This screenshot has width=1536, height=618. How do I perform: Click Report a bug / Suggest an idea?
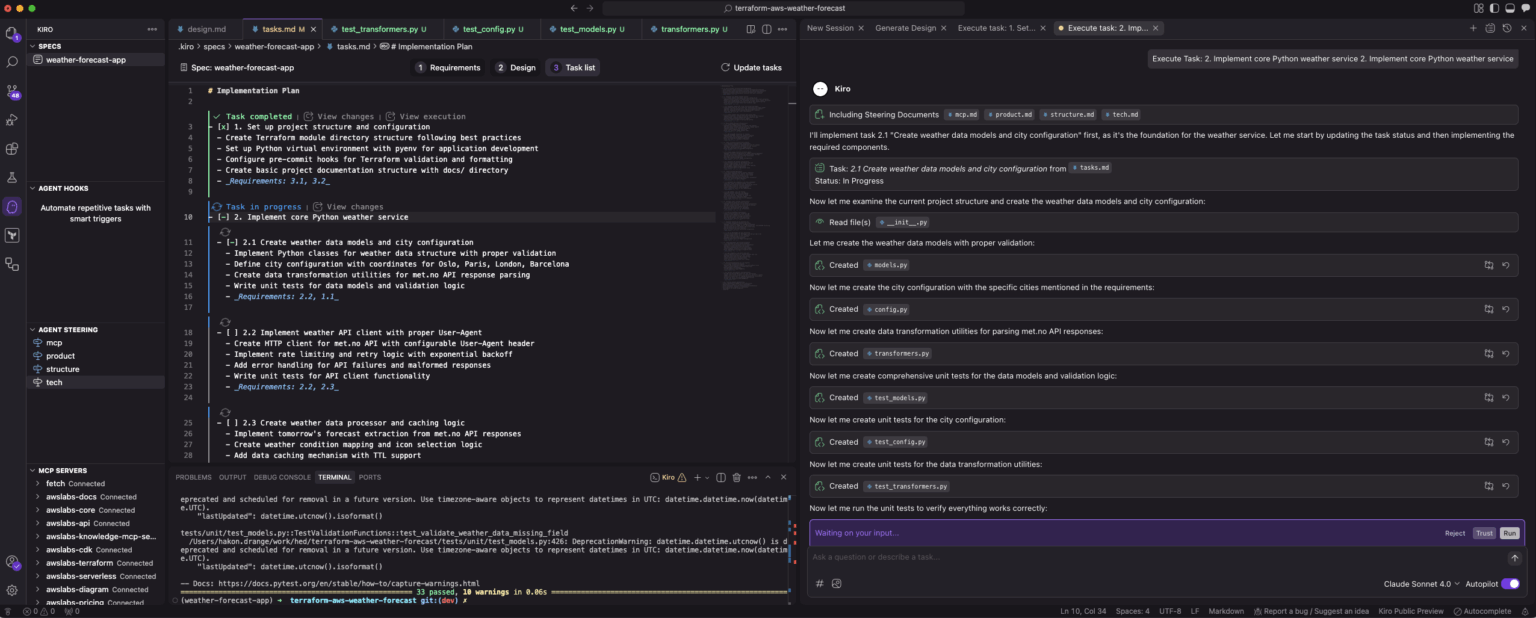pos(1311,611)
